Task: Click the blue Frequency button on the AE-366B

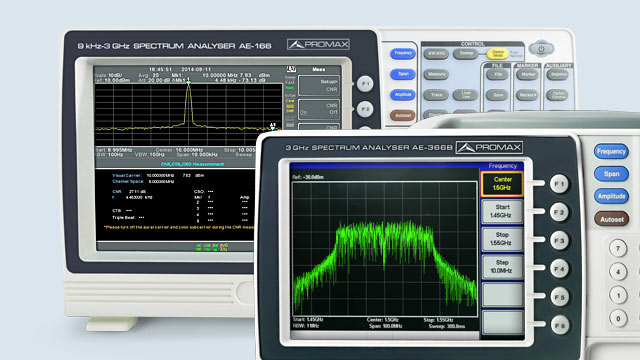Action: coord(611,151)
